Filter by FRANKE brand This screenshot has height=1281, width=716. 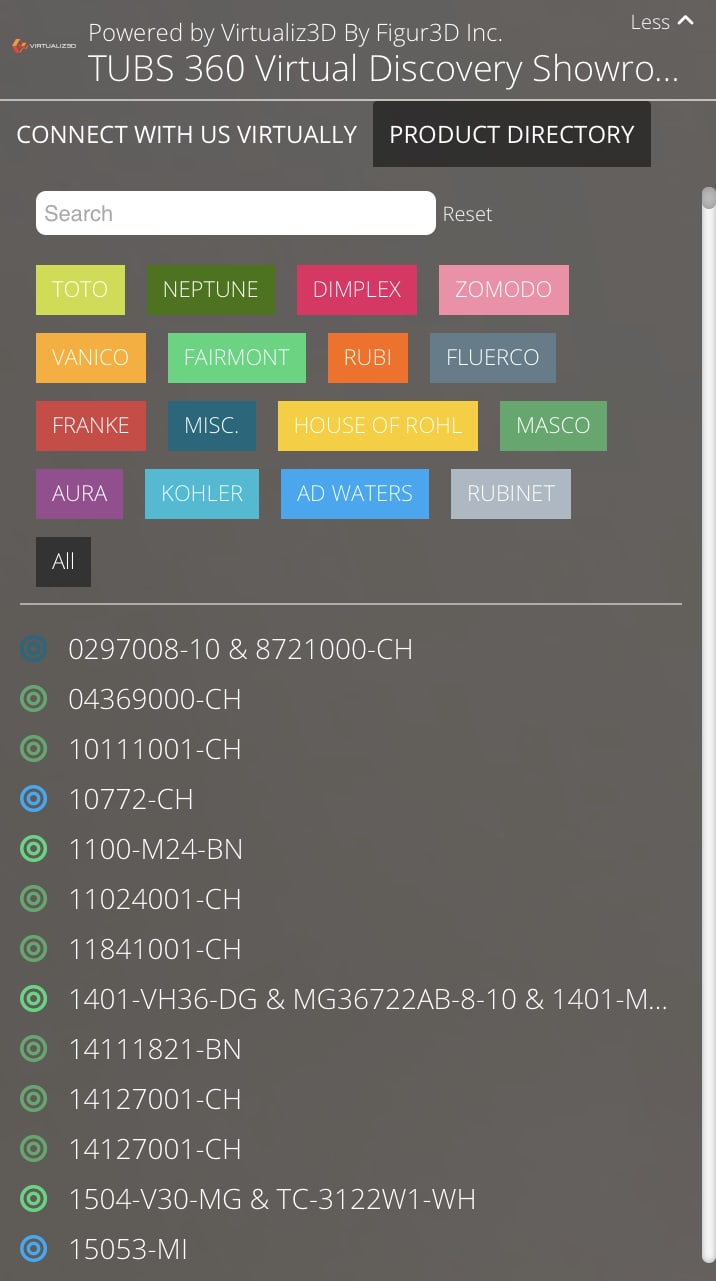(x=91, y=426)
